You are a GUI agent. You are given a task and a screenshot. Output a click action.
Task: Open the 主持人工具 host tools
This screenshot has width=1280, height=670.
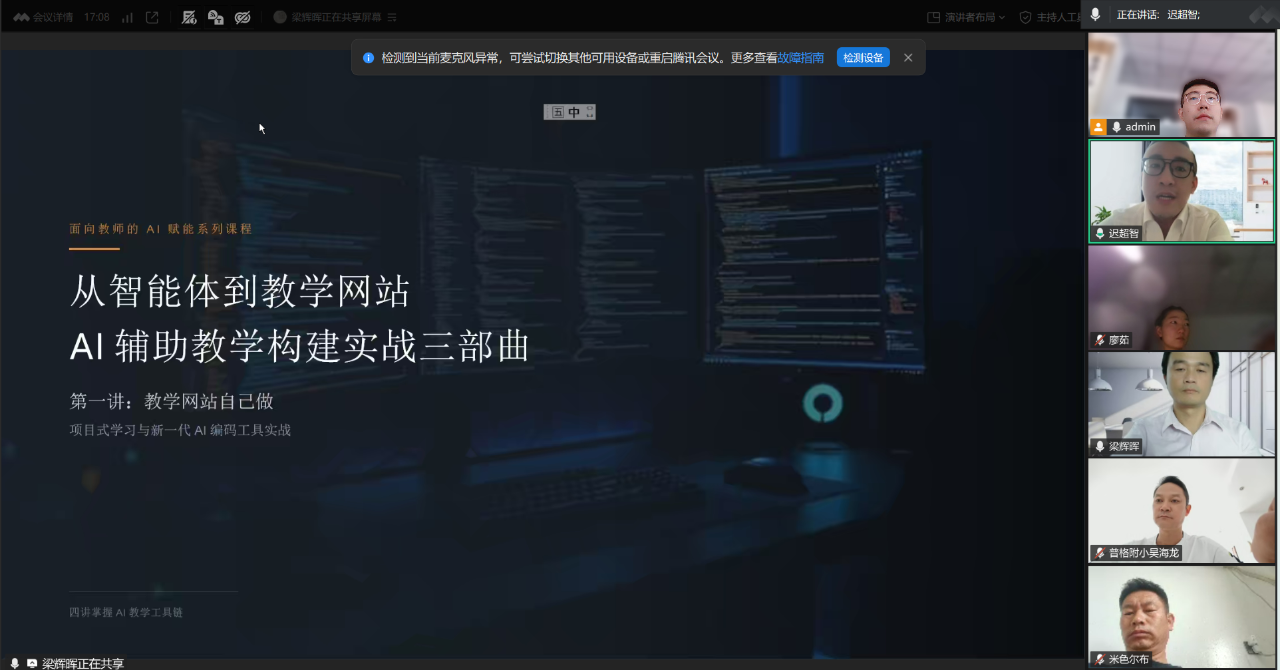(1050, 17)
